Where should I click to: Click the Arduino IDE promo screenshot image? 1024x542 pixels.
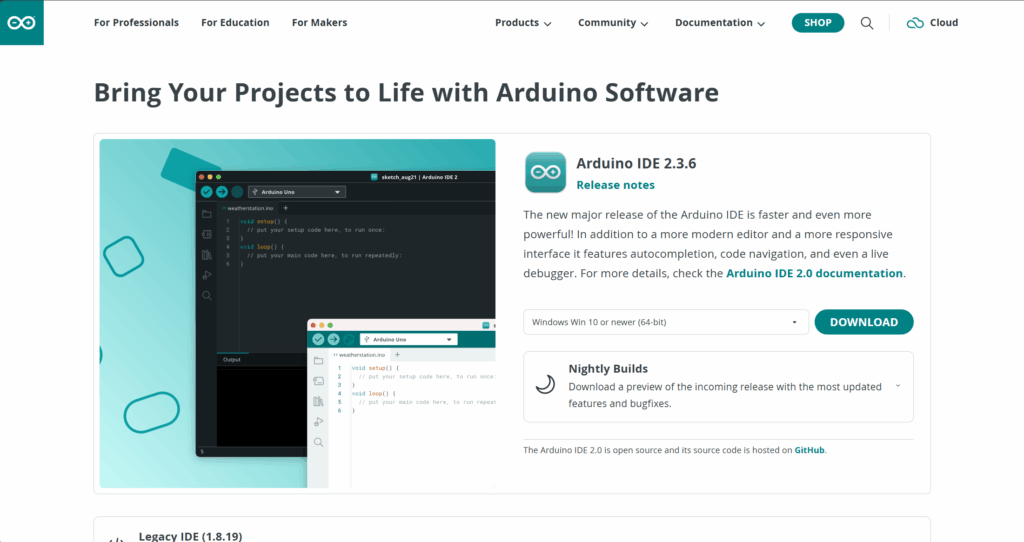click(x=297, y=313)
